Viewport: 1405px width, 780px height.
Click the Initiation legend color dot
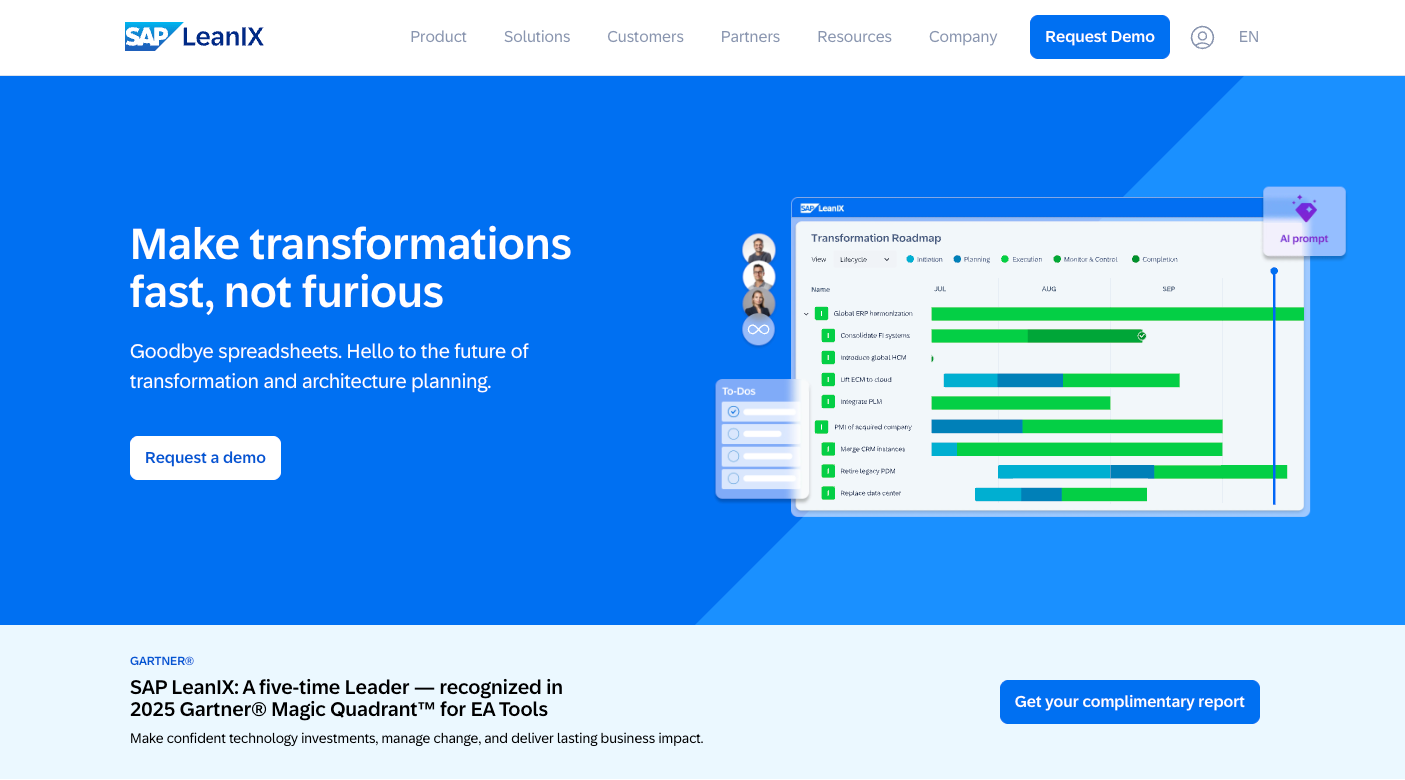[x=910, y=259]
